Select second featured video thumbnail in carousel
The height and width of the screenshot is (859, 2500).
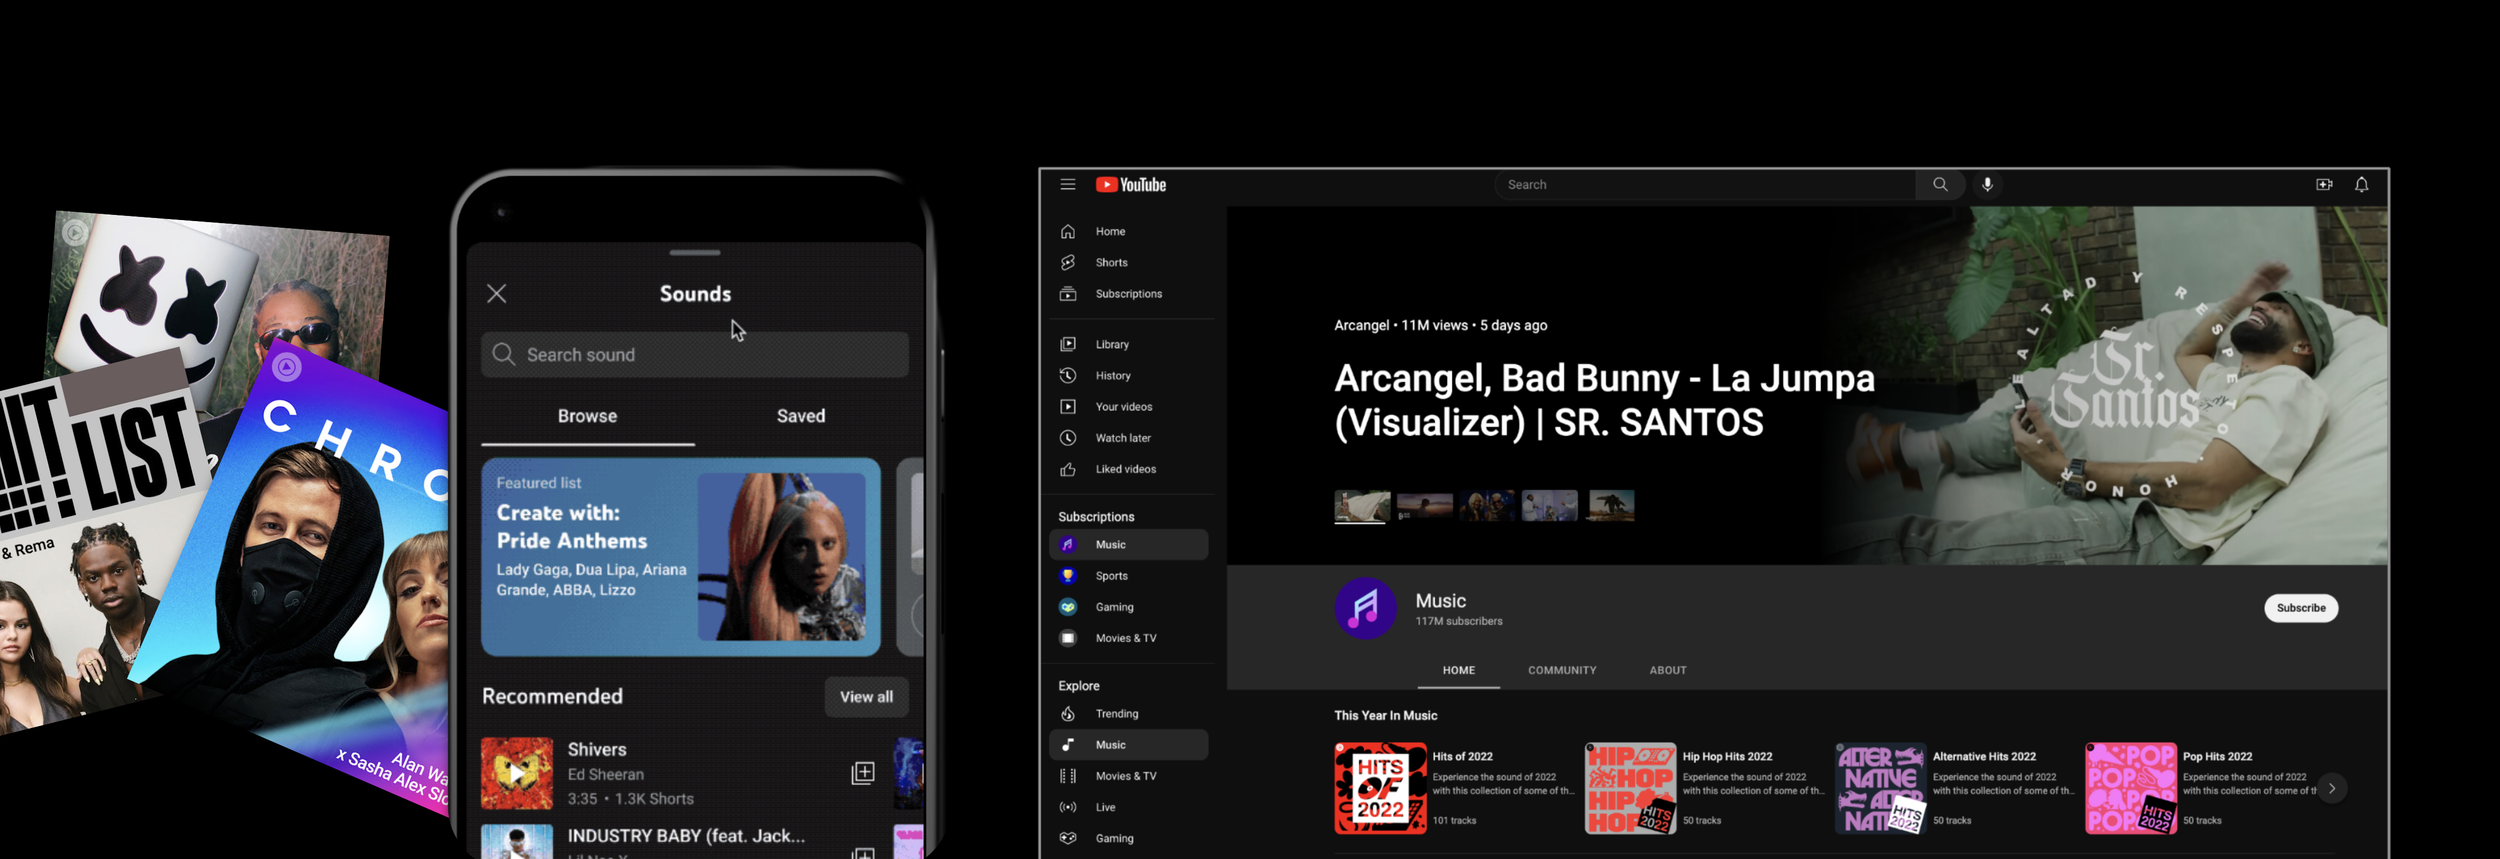pyautogui.click(x=1425, y=506)
